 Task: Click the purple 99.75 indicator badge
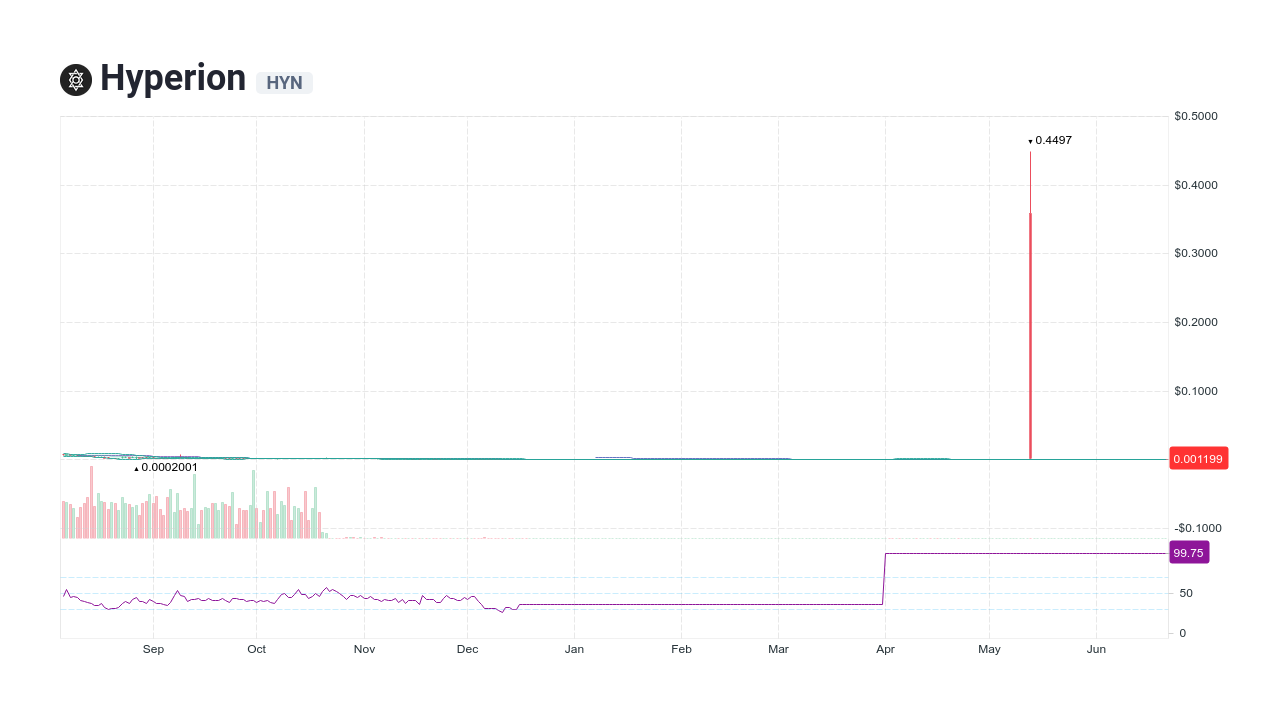1189,552
